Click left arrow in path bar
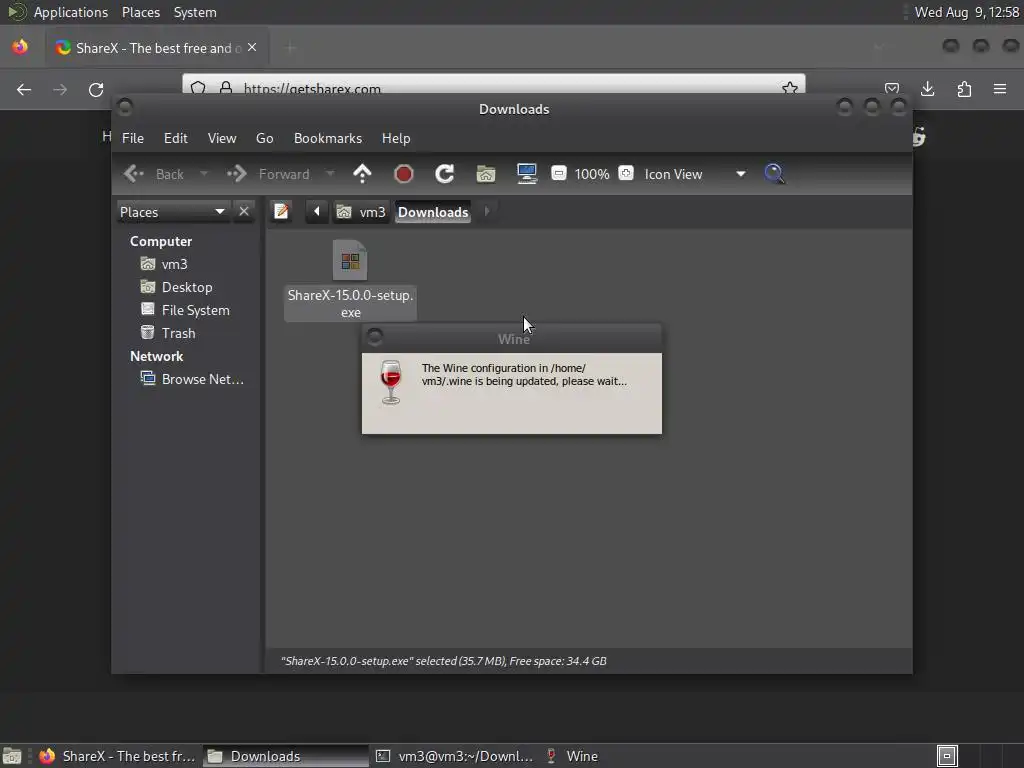This screenshot has height=768, width=1024. click(x=317, y=212)
